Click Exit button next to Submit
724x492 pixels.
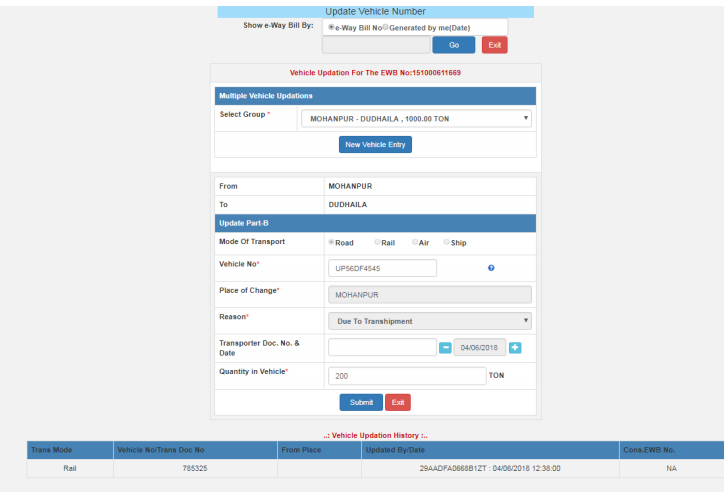pos(397,402)
